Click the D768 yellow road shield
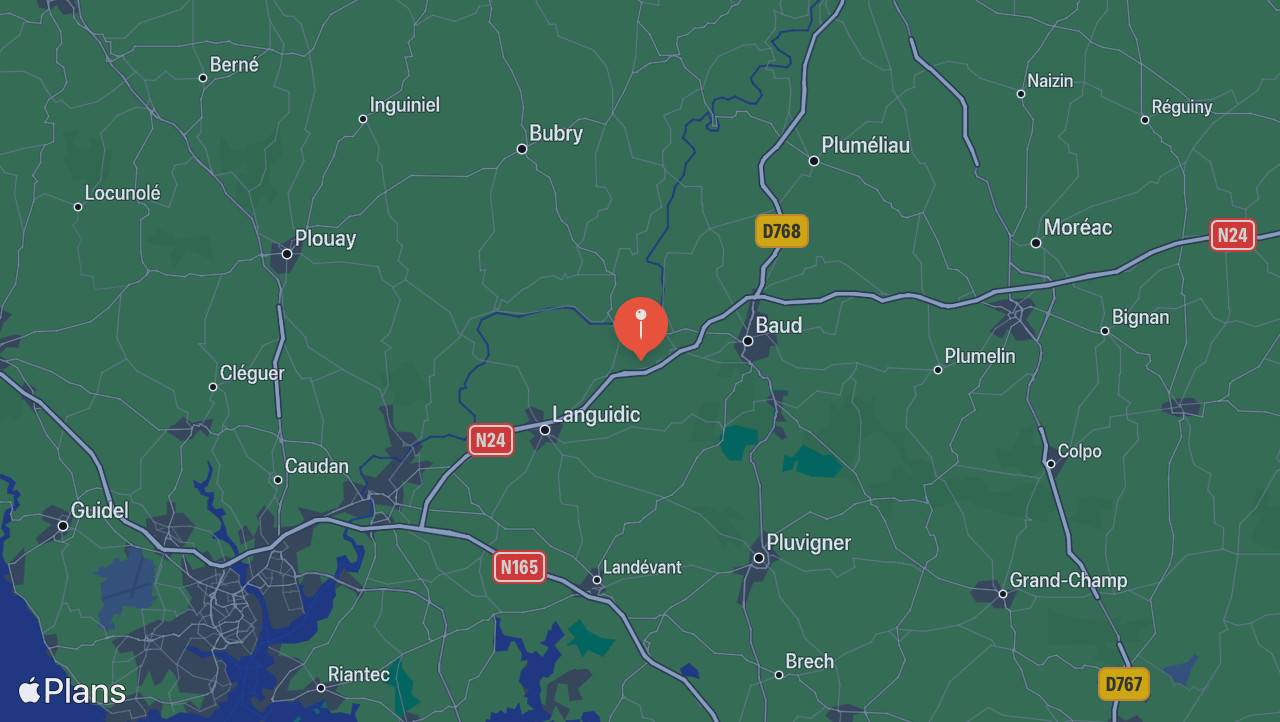Image resolution: width=1280 pixels, height=722 pixels. point(781,231)
